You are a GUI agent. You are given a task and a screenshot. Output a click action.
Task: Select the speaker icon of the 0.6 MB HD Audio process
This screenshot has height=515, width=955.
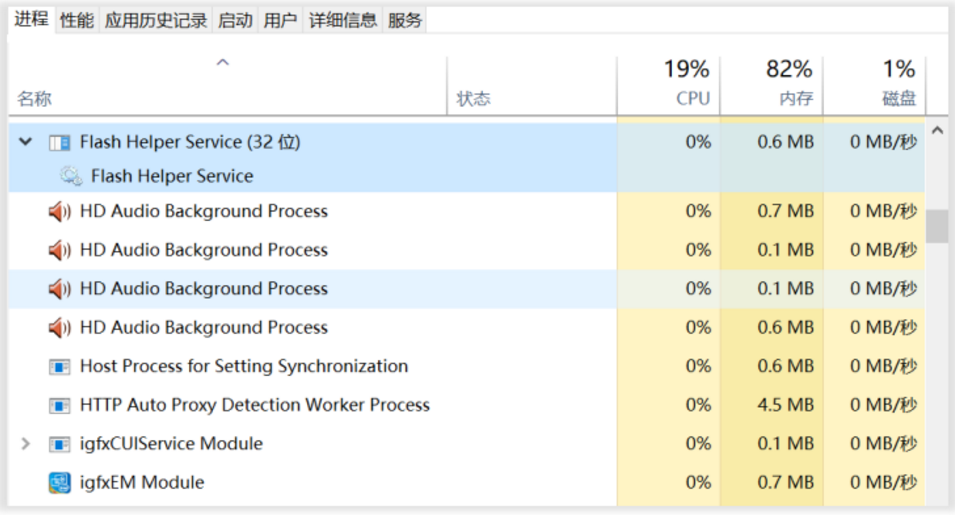[x=60, y=328]
